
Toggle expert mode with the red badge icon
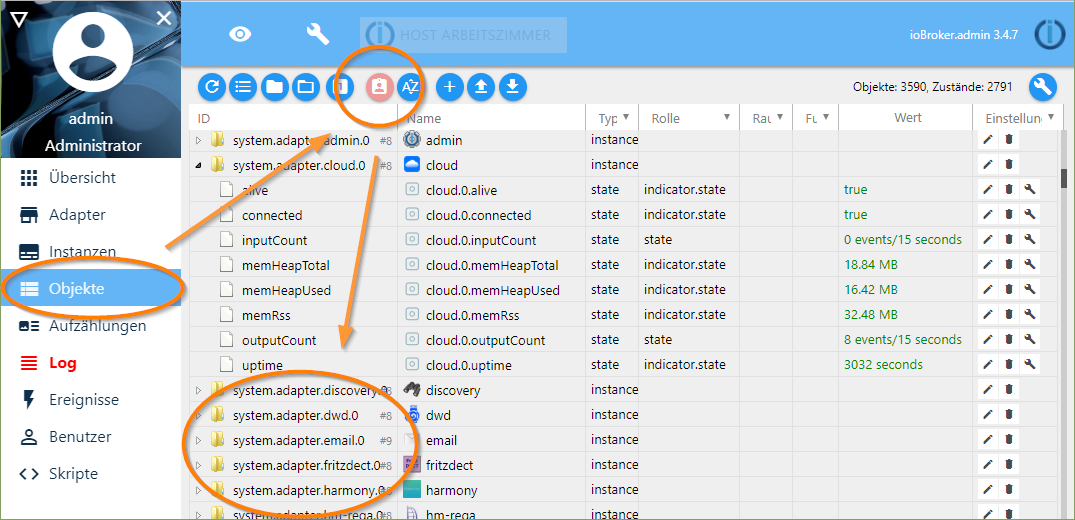(378, 86)
